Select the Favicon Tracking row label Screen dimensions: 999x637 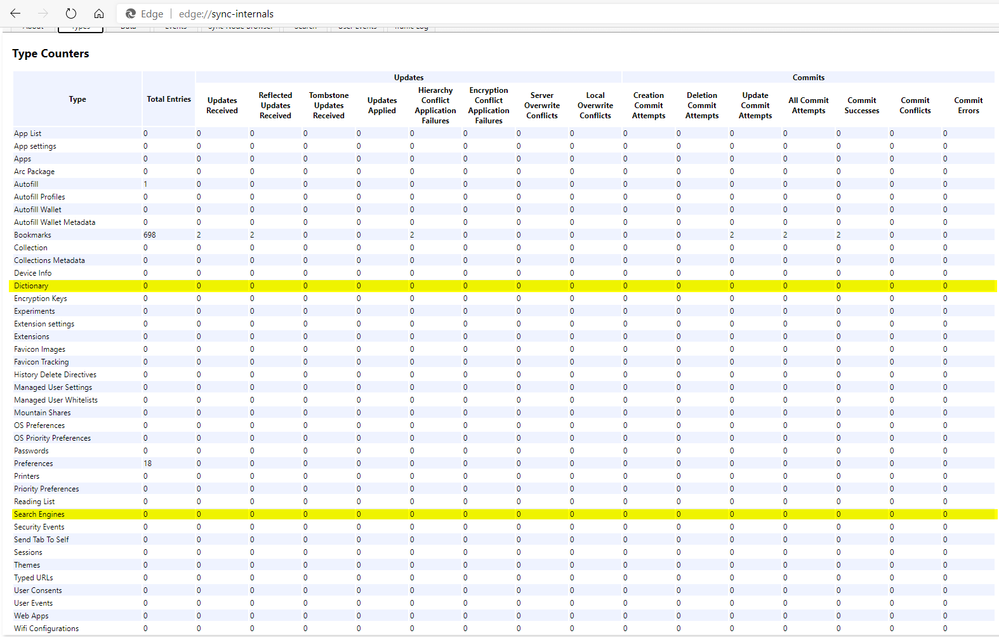41,362
